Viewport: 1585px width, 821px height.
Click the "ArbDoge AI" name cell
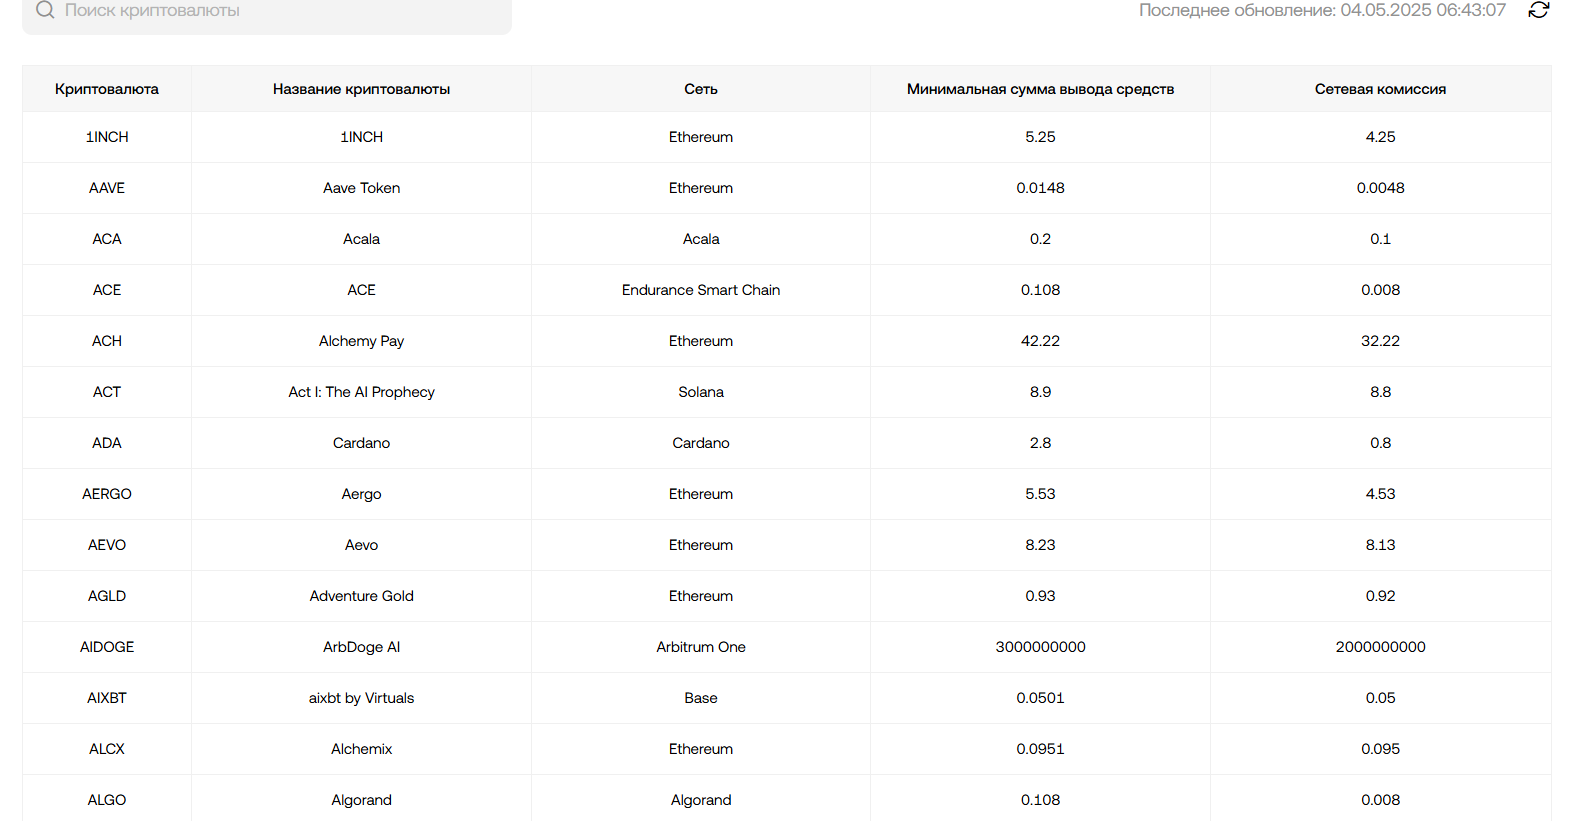361,647
